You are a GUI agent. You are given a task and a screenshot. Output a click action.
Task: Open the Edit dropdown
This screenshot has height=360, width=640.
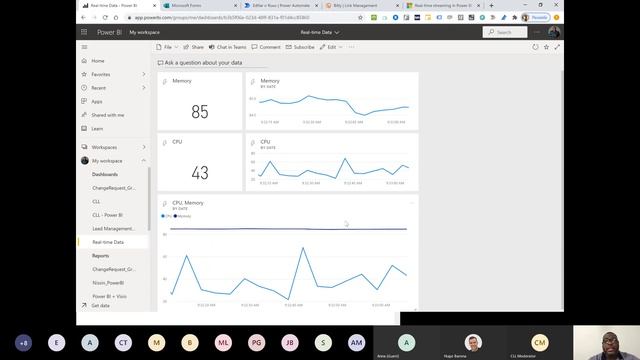tap(331, 47)
